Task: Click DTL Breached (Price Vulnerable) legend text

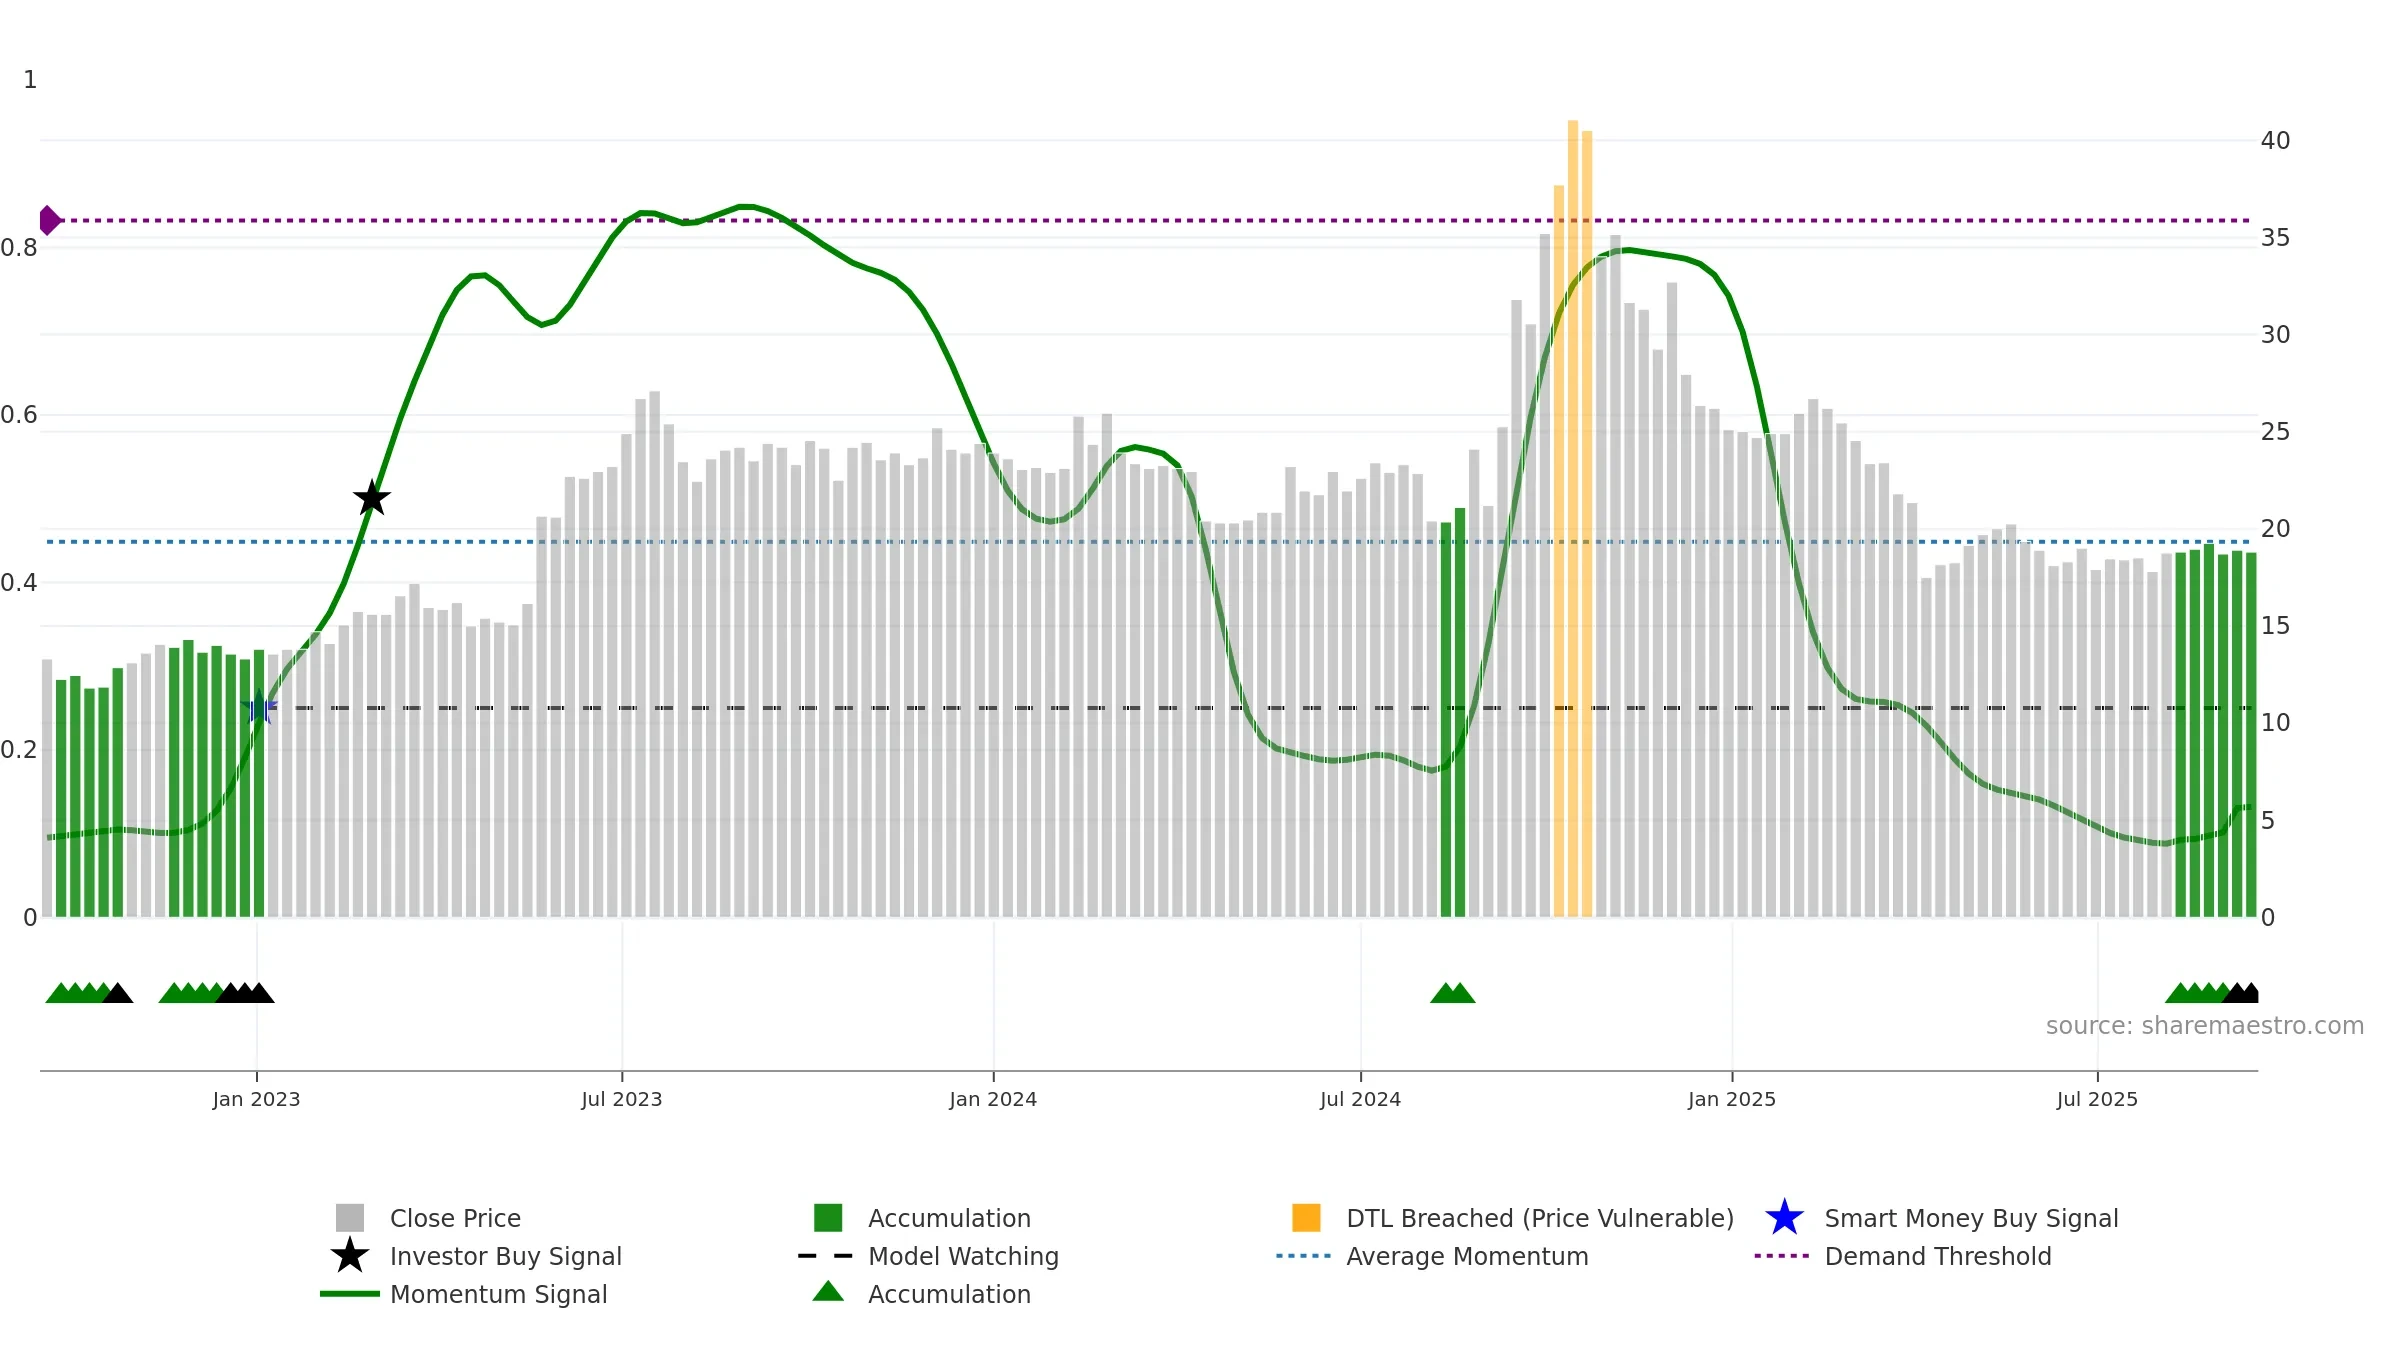Action: tap(1540, 1218)
